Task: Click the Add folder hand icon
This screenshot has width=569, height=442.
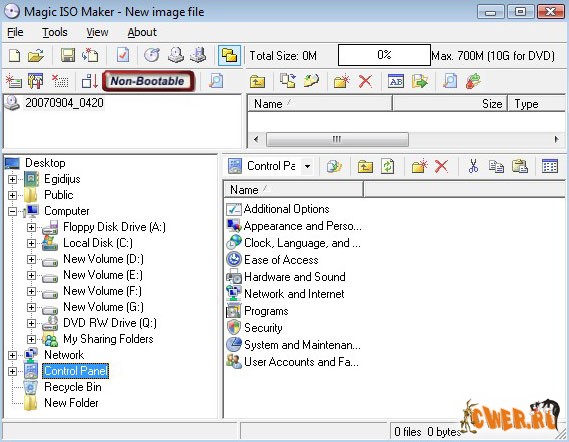Action: coord(311,81)
